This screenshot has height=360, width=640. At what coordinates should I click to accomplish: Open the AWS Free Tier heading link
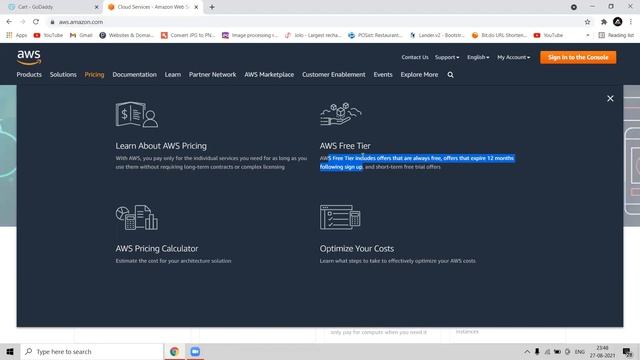click(x=345, y=146)
